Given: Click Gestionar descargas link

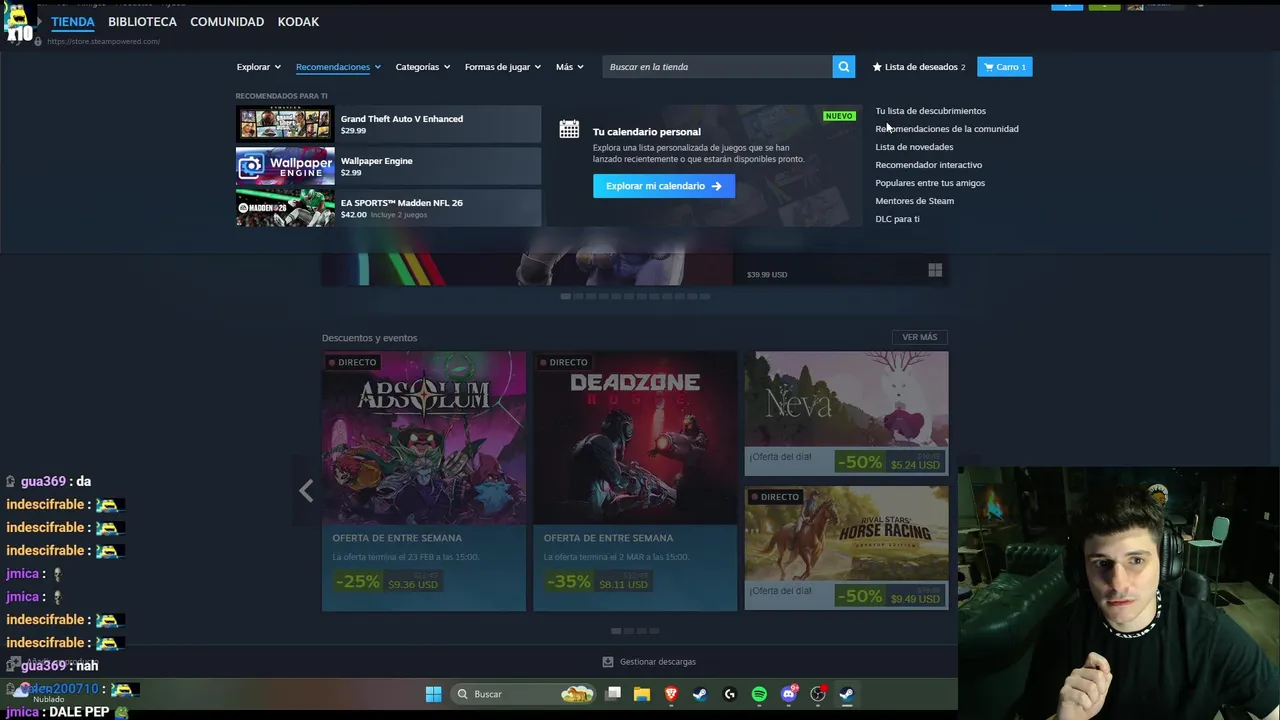Looking at the screenshot, I should (x=657, y=662).
